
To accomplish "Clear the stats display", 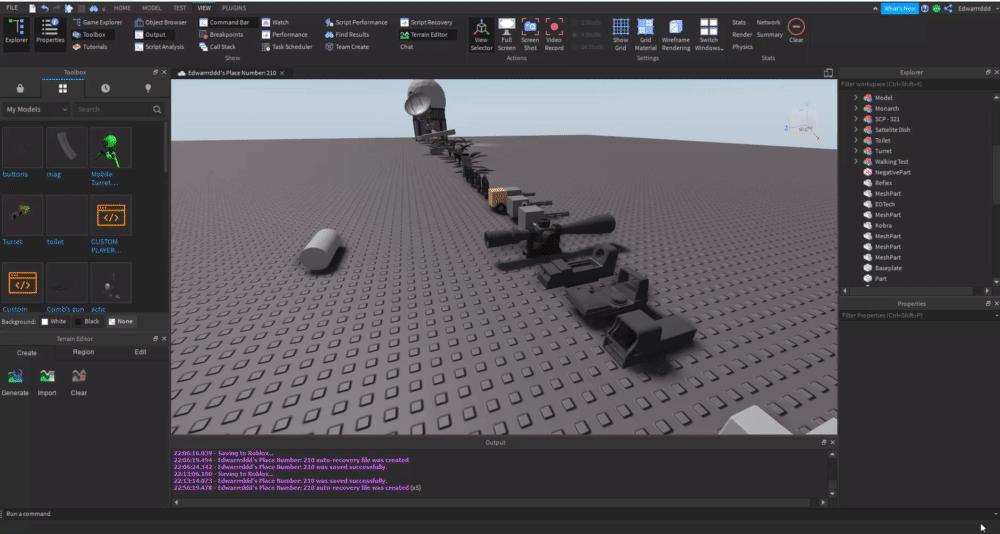I will point(796,31).
